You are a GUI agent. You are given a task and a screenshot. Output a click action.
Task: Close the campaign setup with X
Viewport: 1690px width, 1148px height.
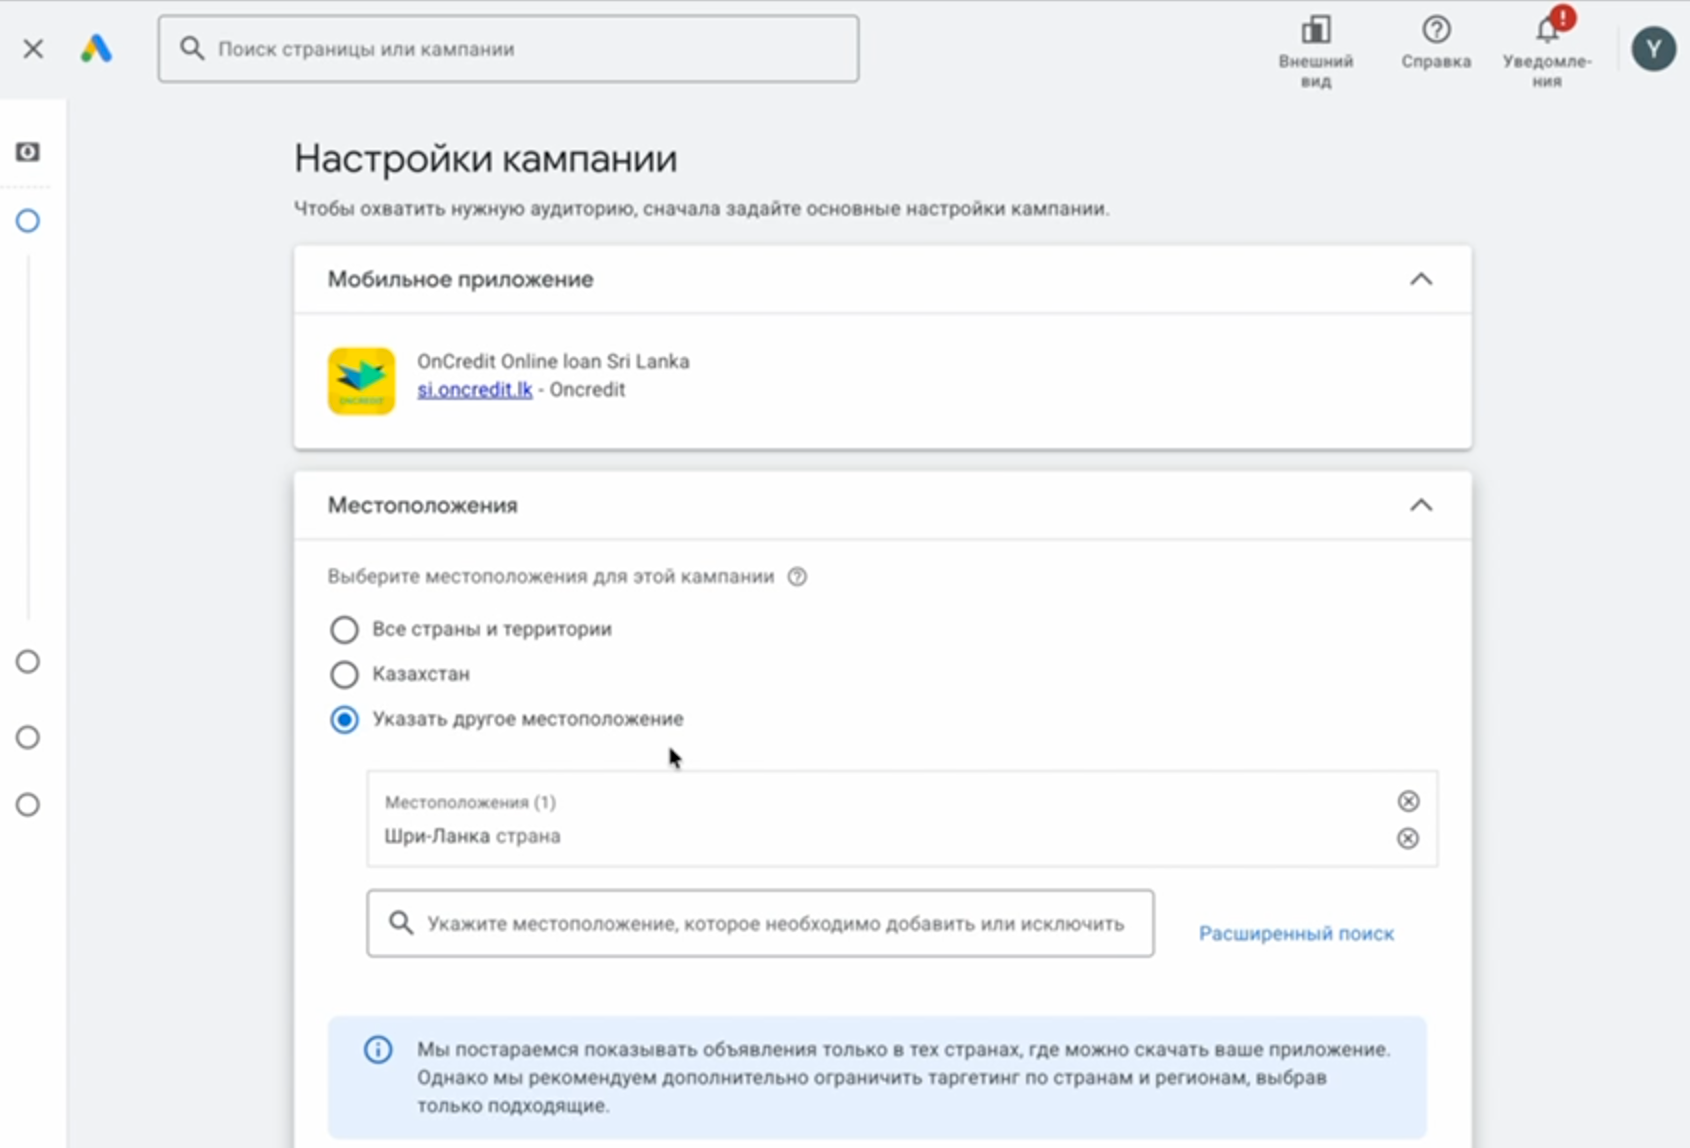(33, 48)
